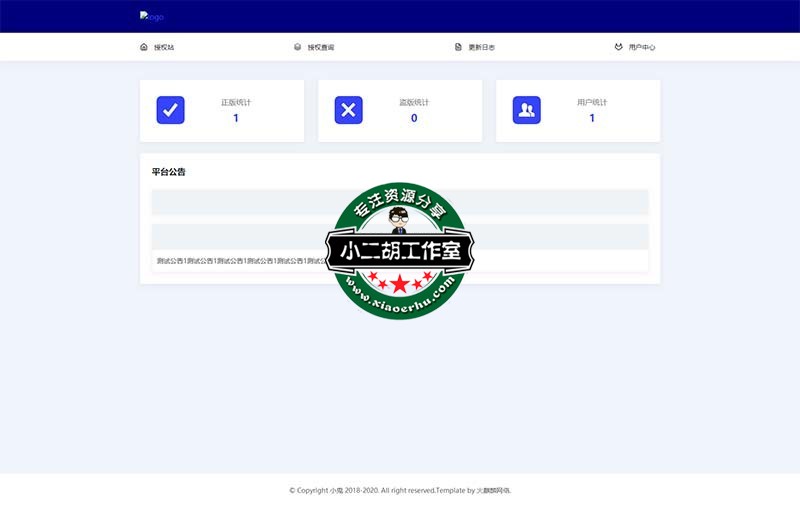Open the 用户中心 menu item
This screenshot has height=505, width=800.
pyautogui.click(x=642, y=47)
